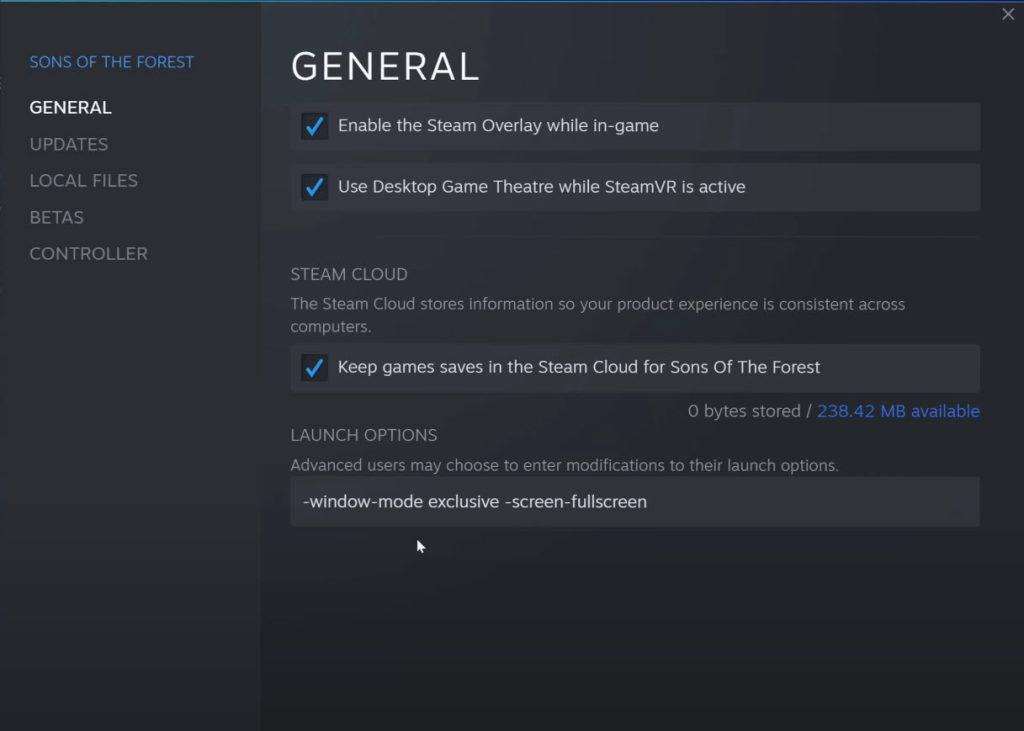This screenshot has height=731, width=1024.
Task: Click the checkmark icon on the Steam Cloud row
Action: (315, 367)
